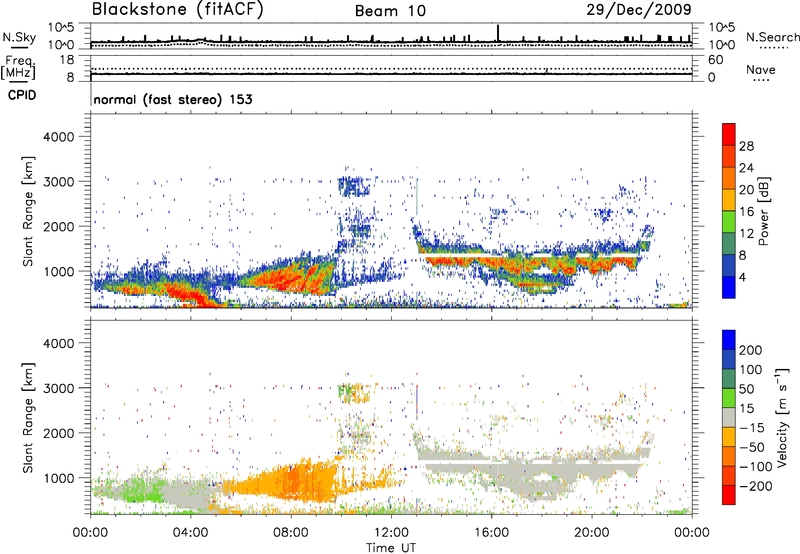Image resolution: width=800 pixels, height=554 pixels.
Task: Click the red bottom segment of velocity colorbar
Action: pos(729,495)
